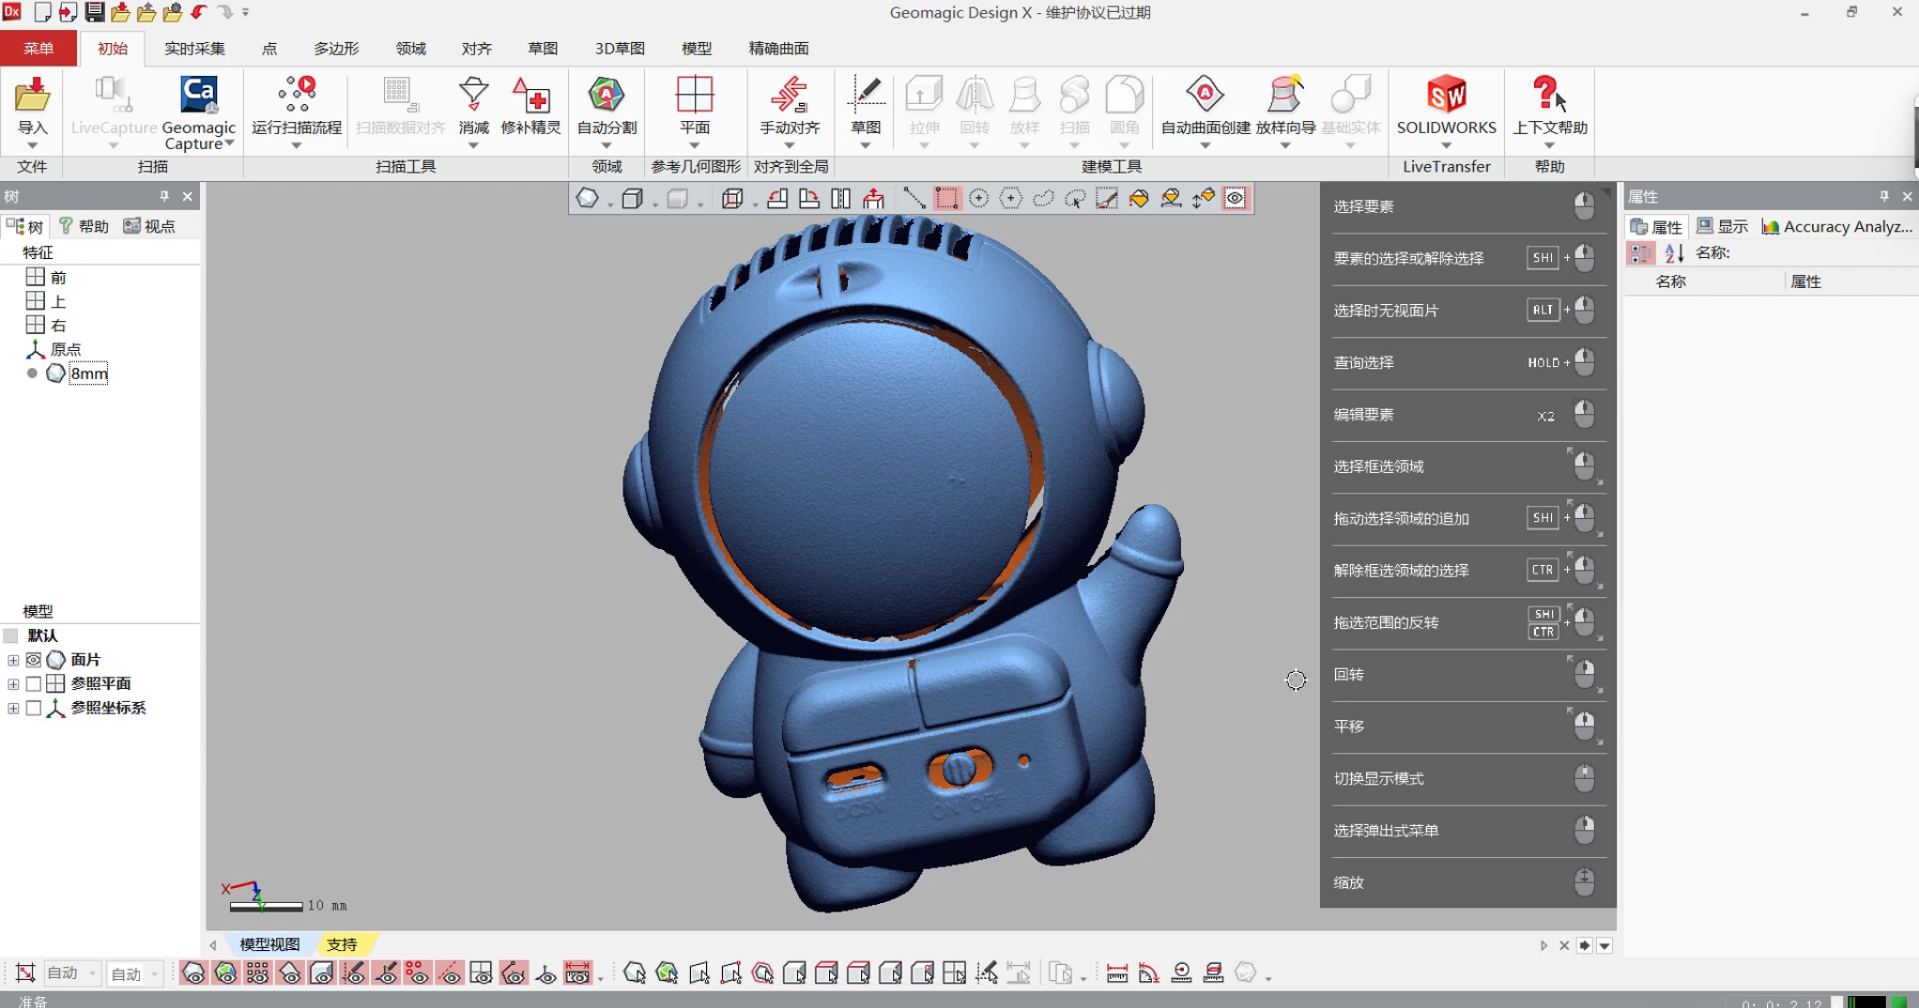Image resolution: width=1919 pixels, height=1008 pixels.
Task: Open SOLIDWORKS LiveTransfer icon
Action: click(x=1446, y=96)
